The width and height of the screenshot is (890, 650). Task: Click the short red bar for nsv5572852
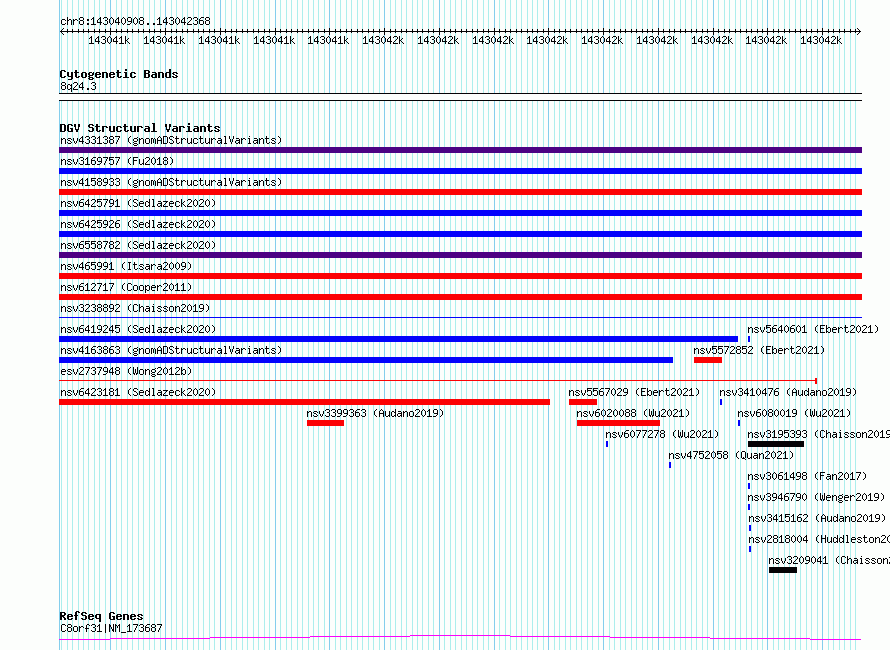click(x=707, y=360)
